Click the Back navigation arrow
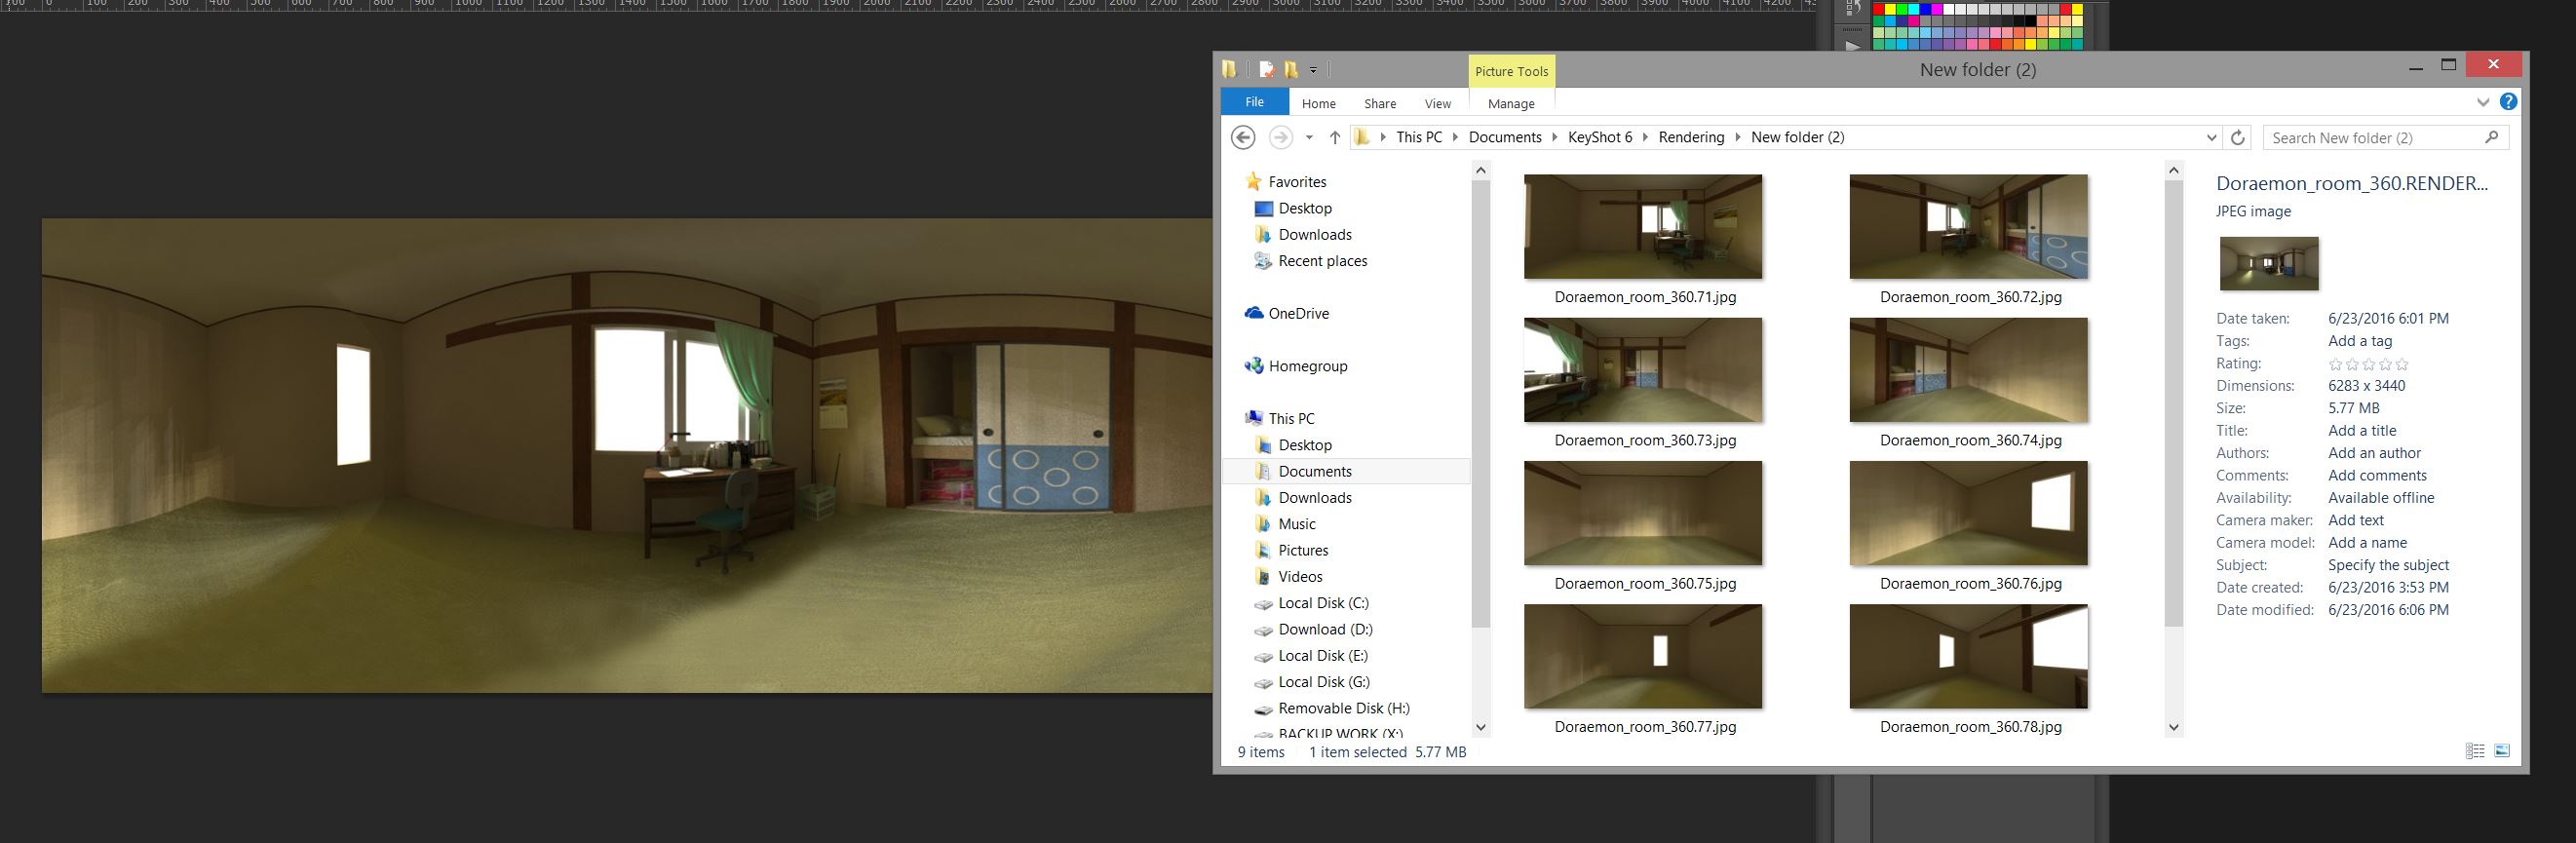 click(x=1243, y=137)
